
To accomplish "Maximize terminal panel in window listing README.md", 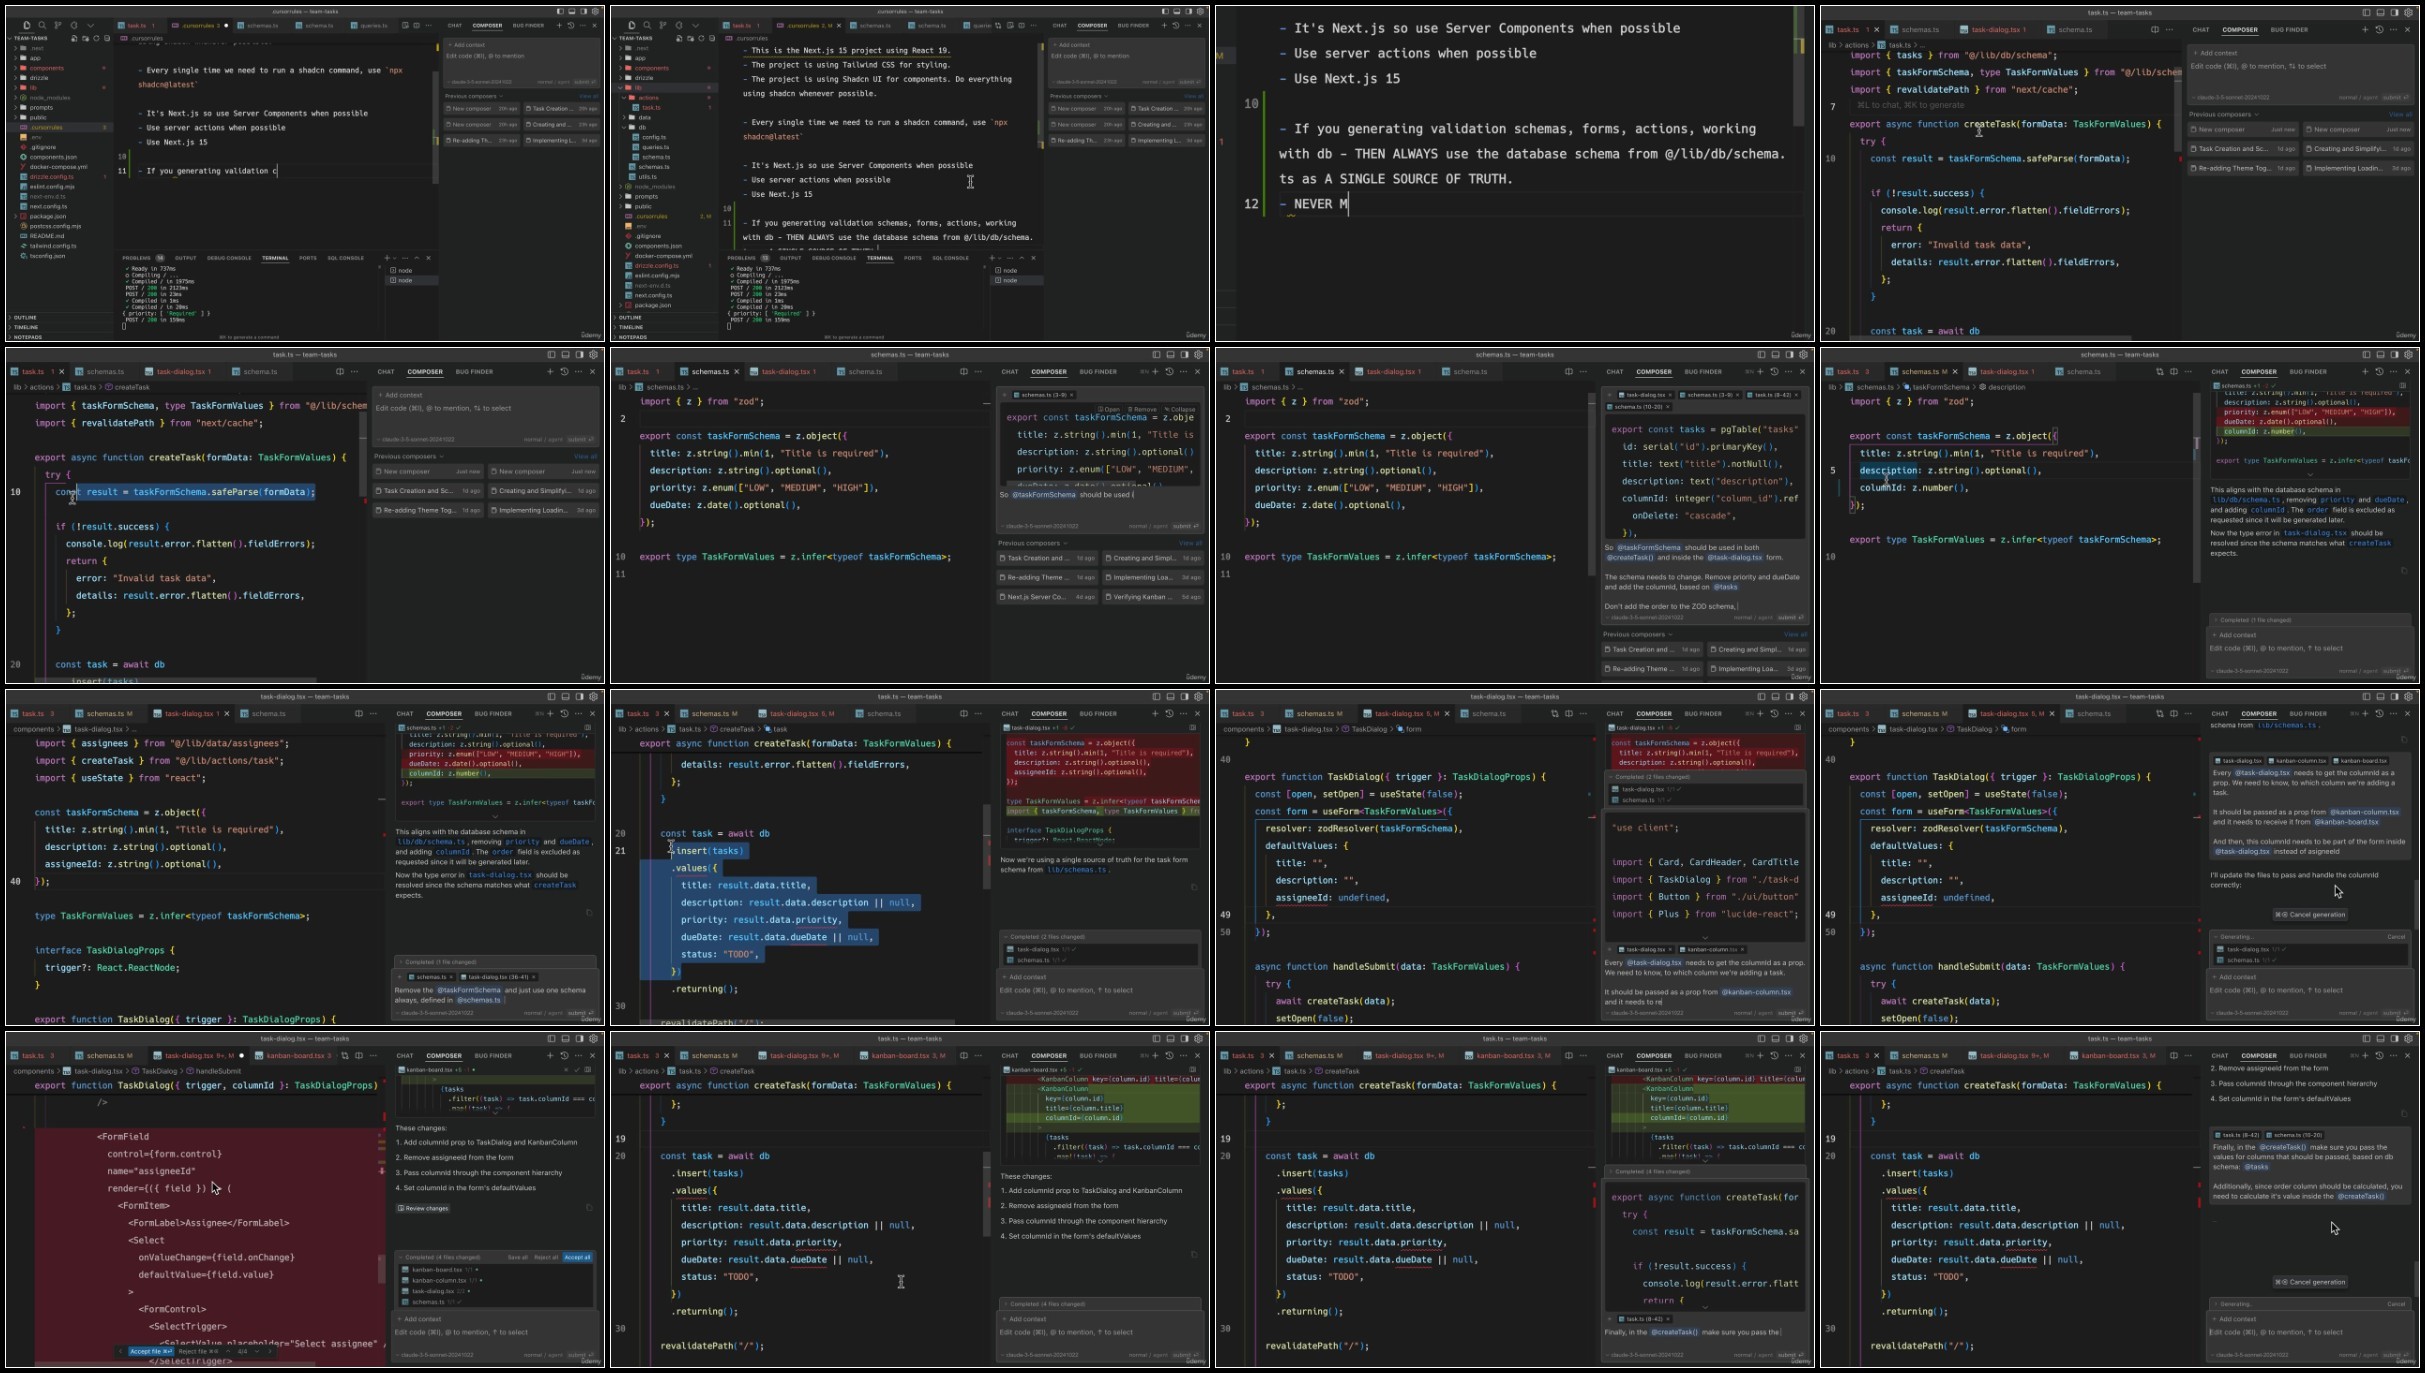I will (417, 258).
